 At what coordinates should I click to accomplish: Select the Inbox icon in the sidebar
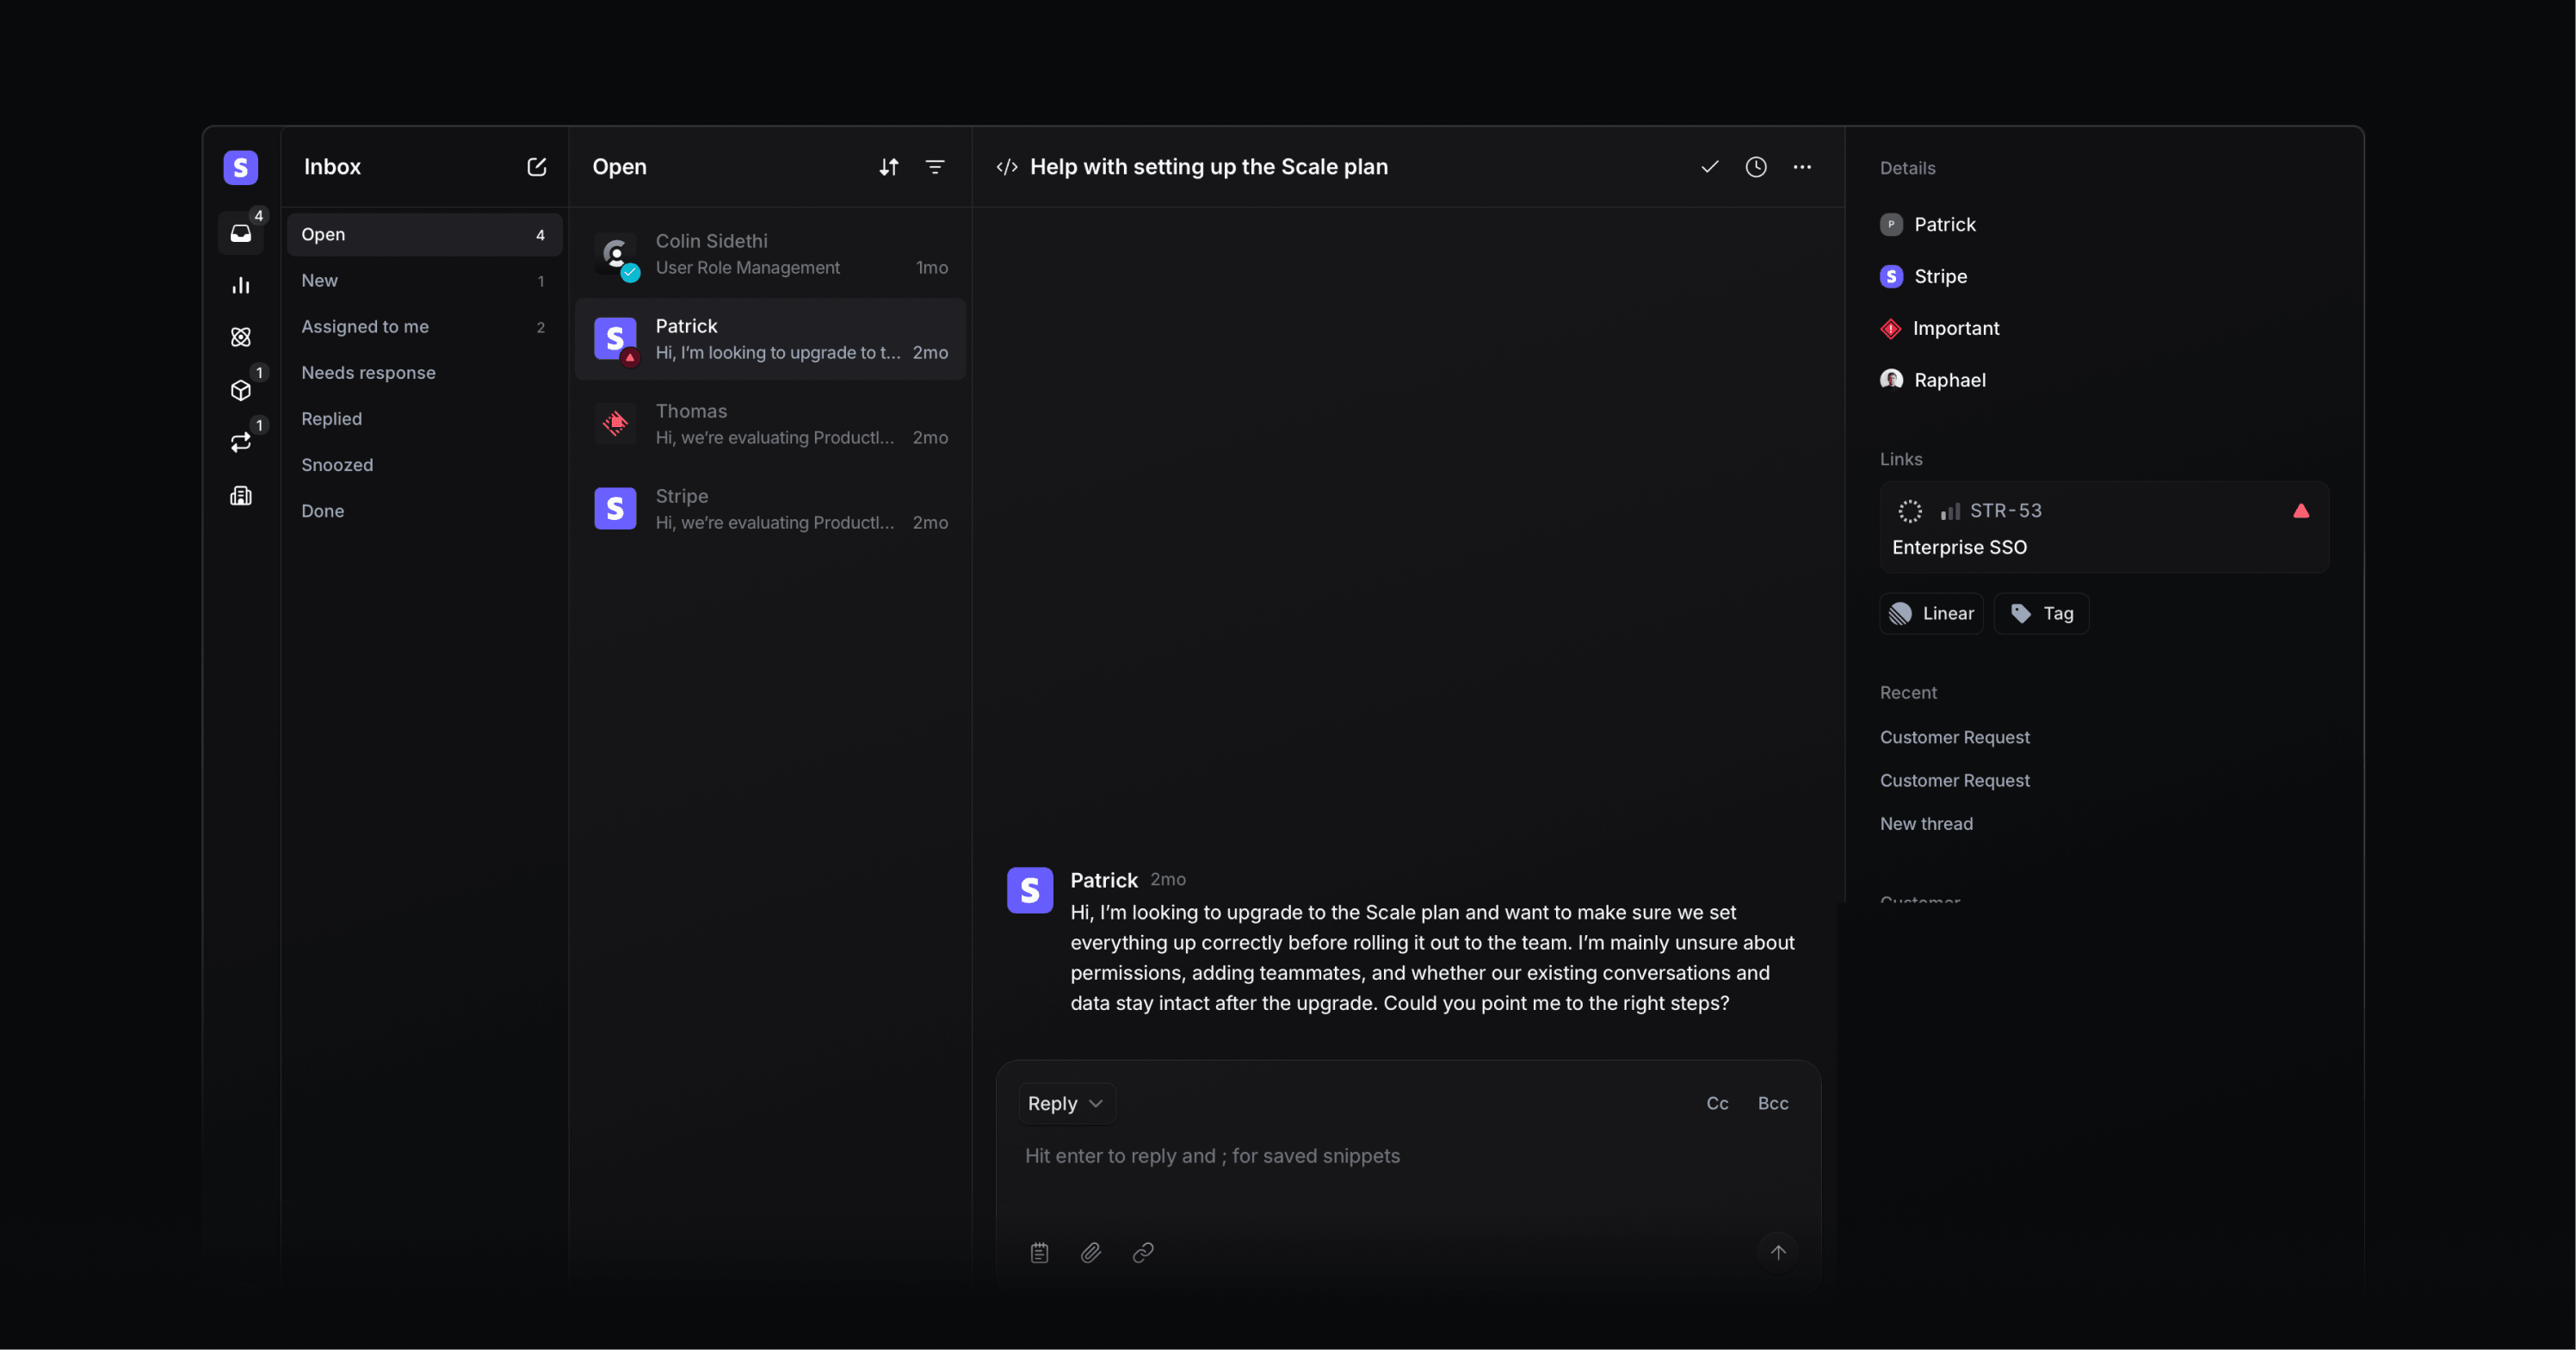click(241, 233)
